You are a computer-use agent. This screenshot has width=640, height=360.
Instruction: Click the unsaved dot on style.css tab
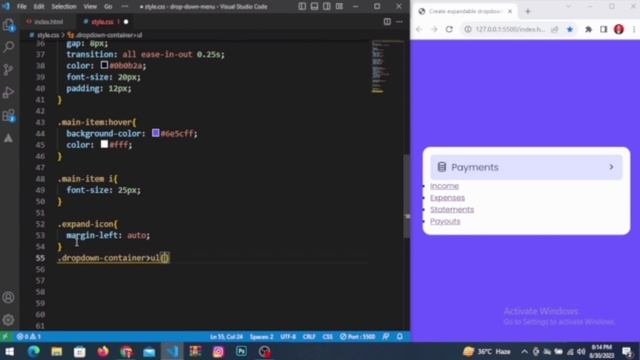coord(126,22)
